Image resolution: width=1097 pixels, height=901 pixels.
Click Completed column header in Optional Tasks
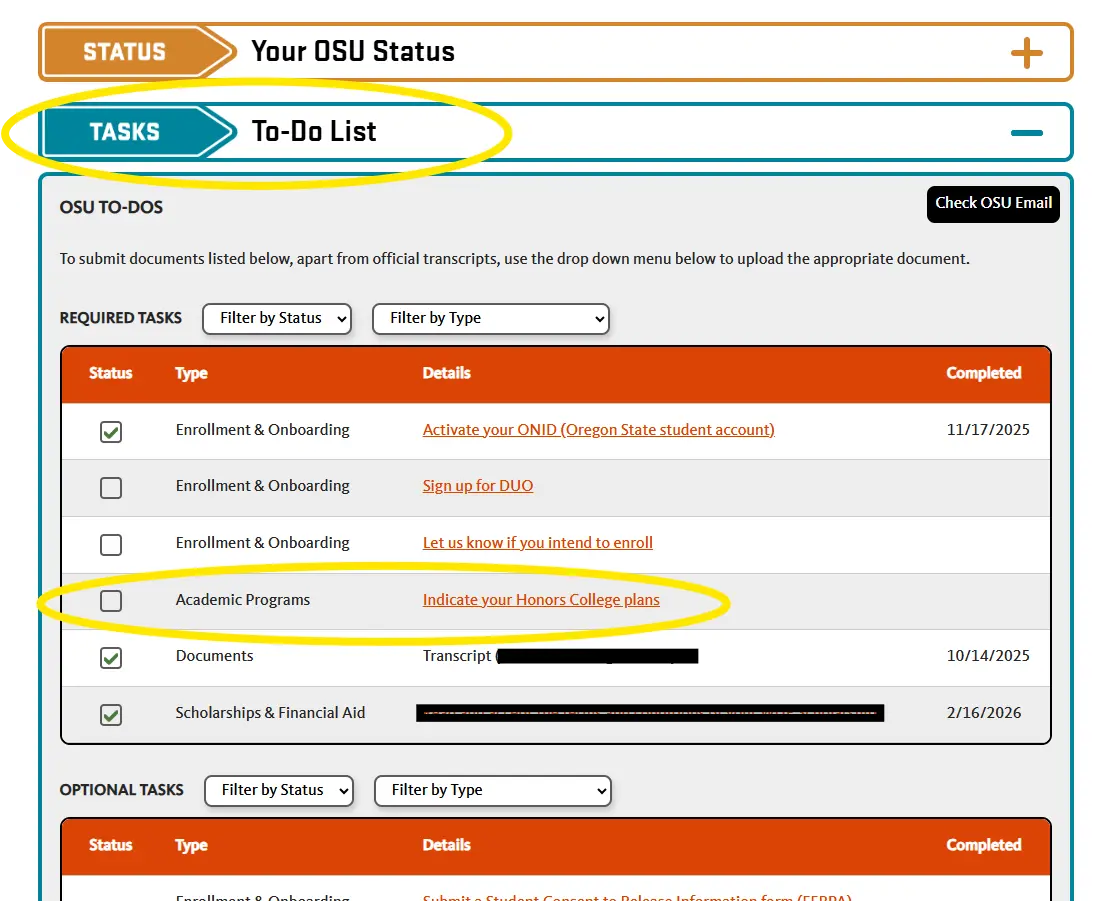click(984, 845)
